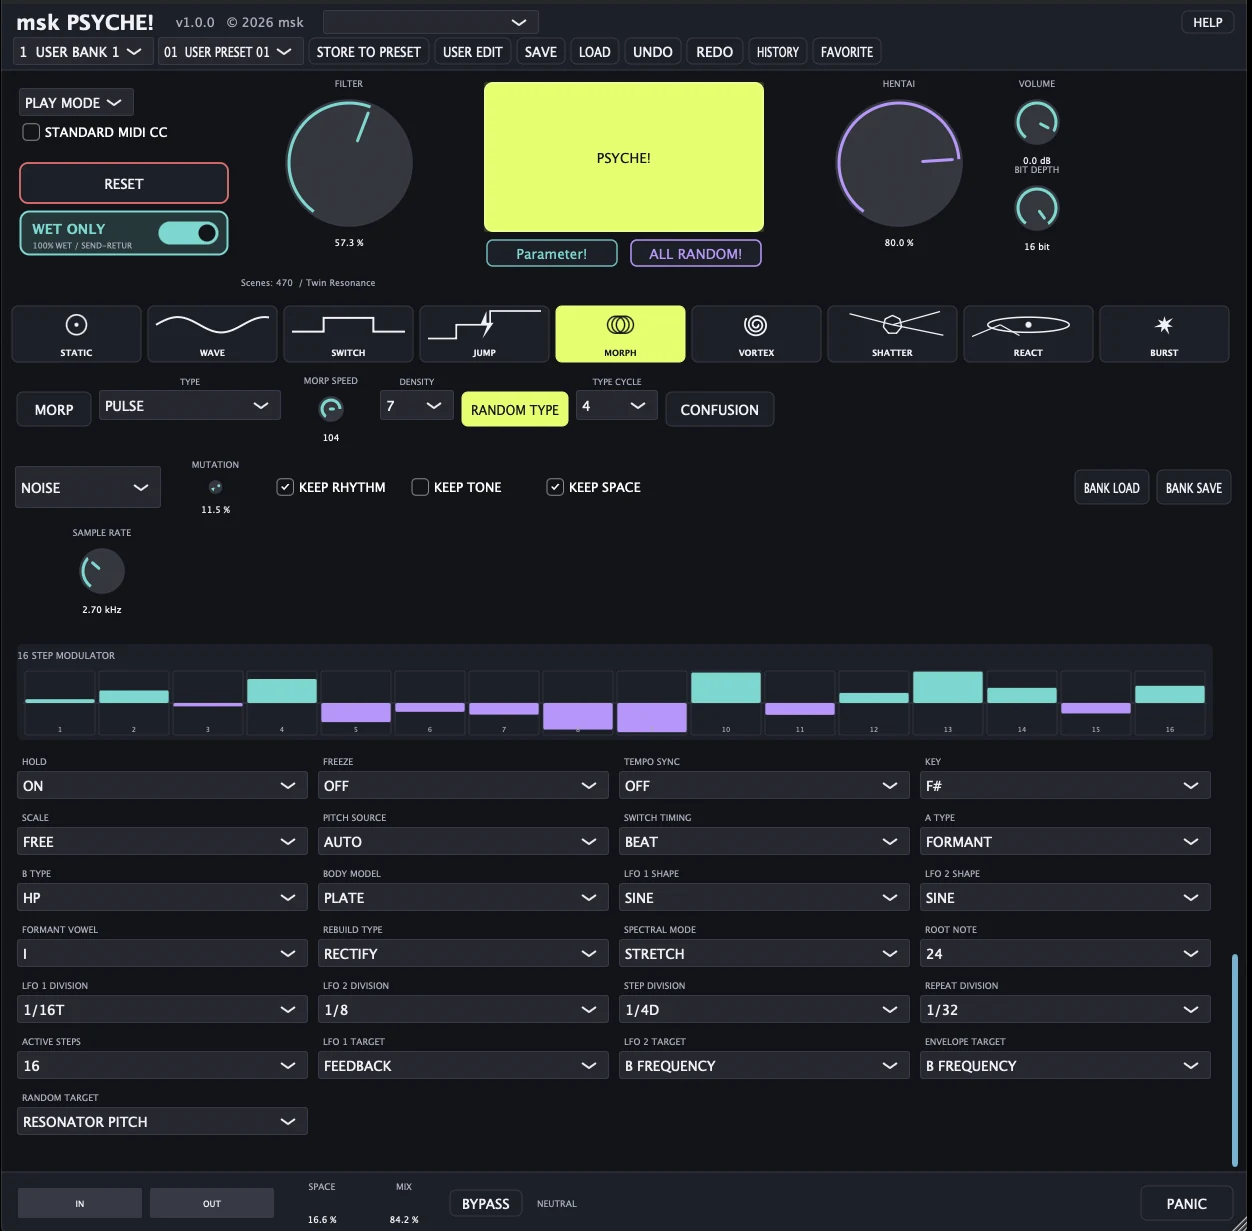Open the NOISE dropdown
Viewport: 1252px width, 1231px height.
(88, 487)
